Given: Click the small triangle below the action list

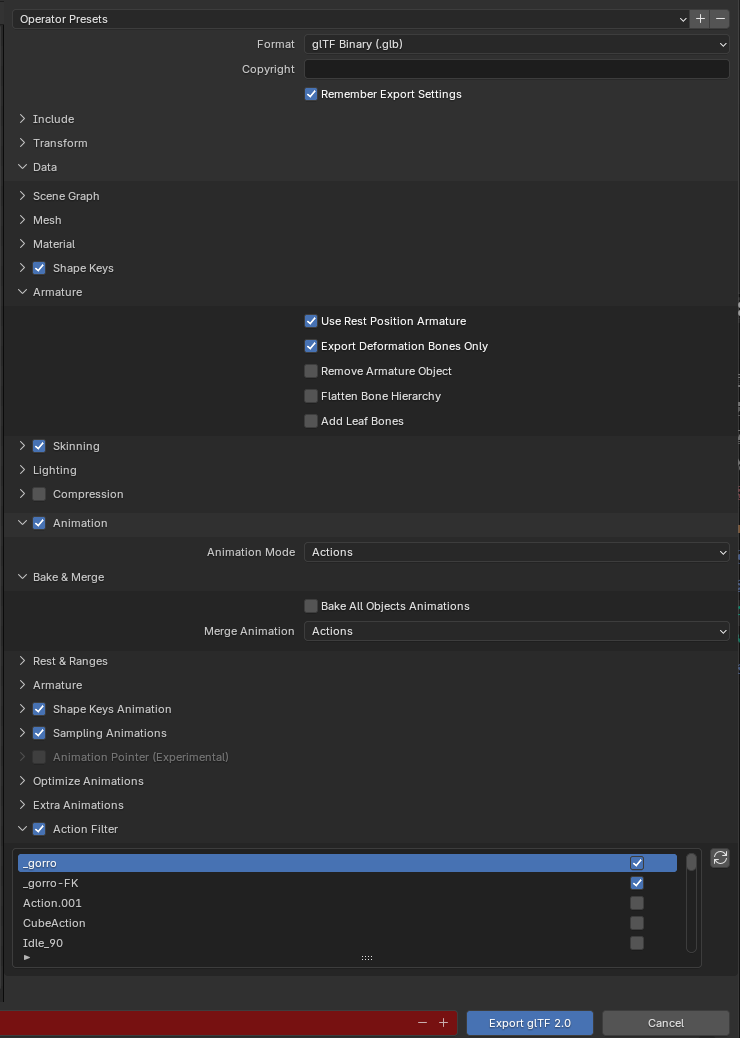Looking at the screenshot, I should 27,957.
